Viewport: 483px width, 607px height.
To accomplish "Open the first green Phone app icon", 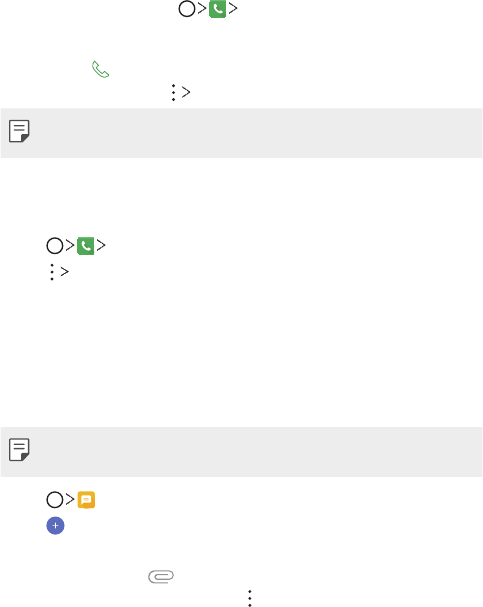I will 218,9.
